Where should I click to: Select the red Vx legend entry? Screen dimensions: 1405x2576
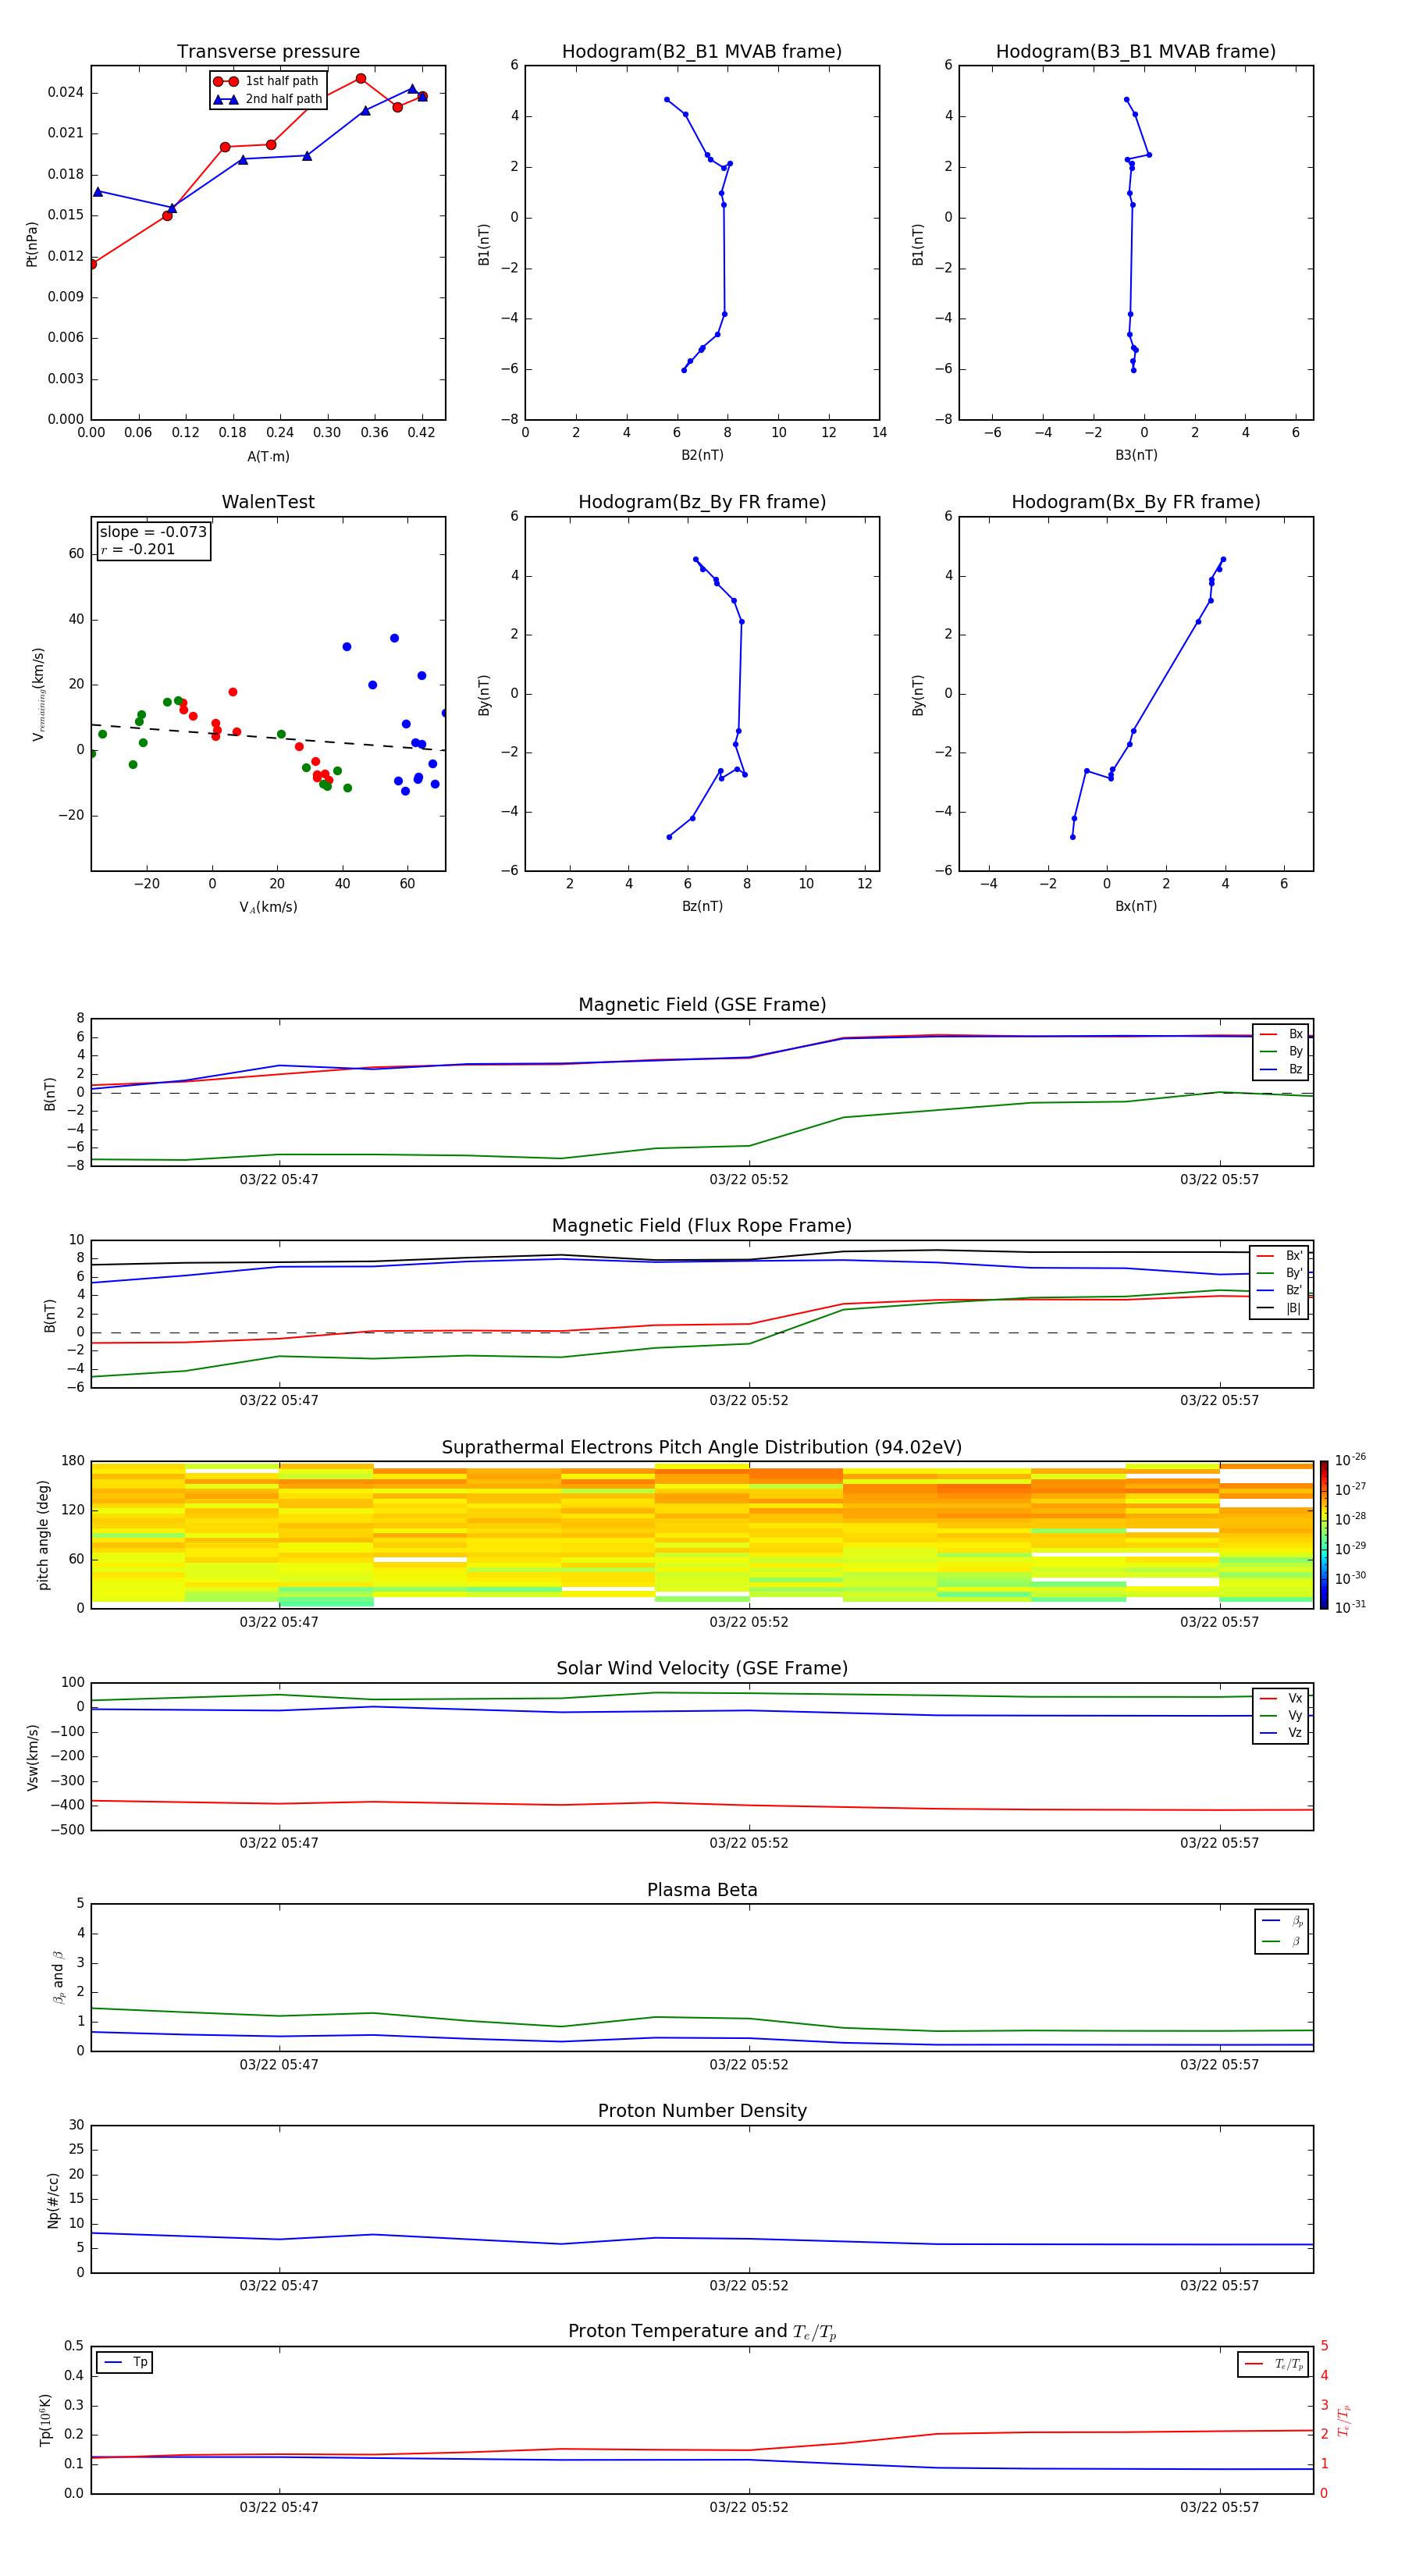coord(1281,1698)
